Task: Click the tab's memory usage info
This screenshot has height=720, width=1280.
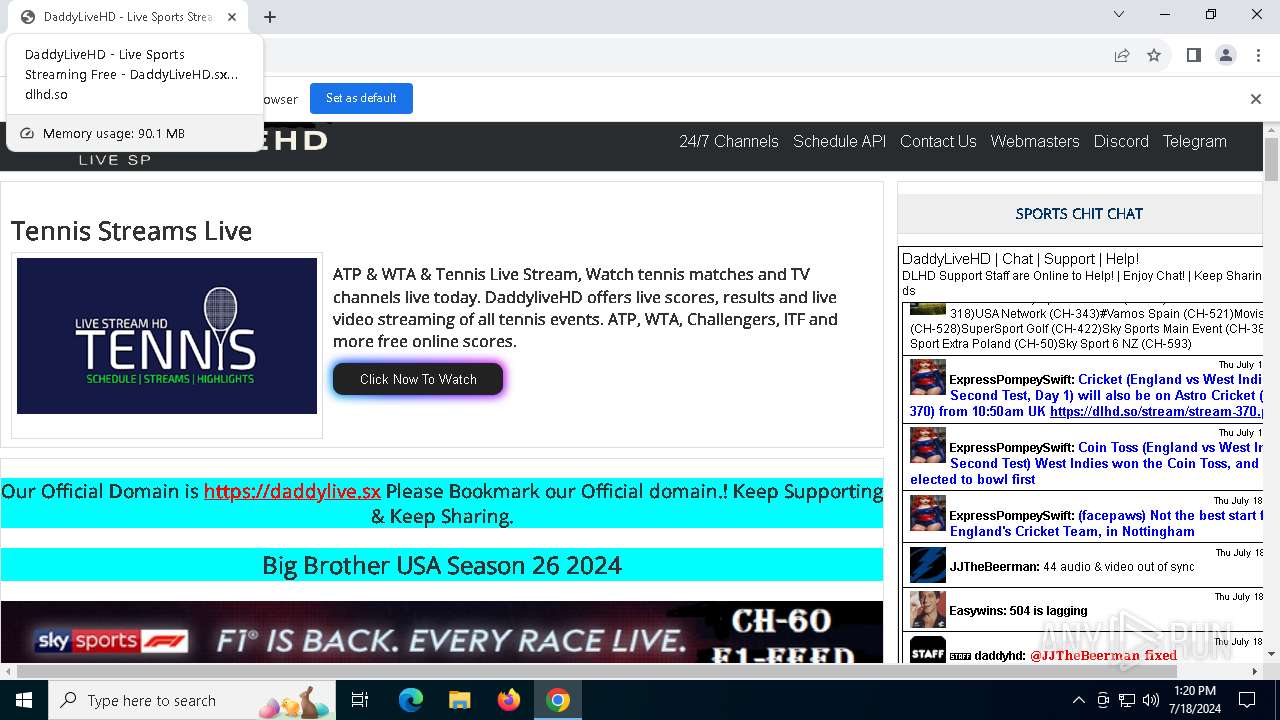Action: click(x=135, y=133)
